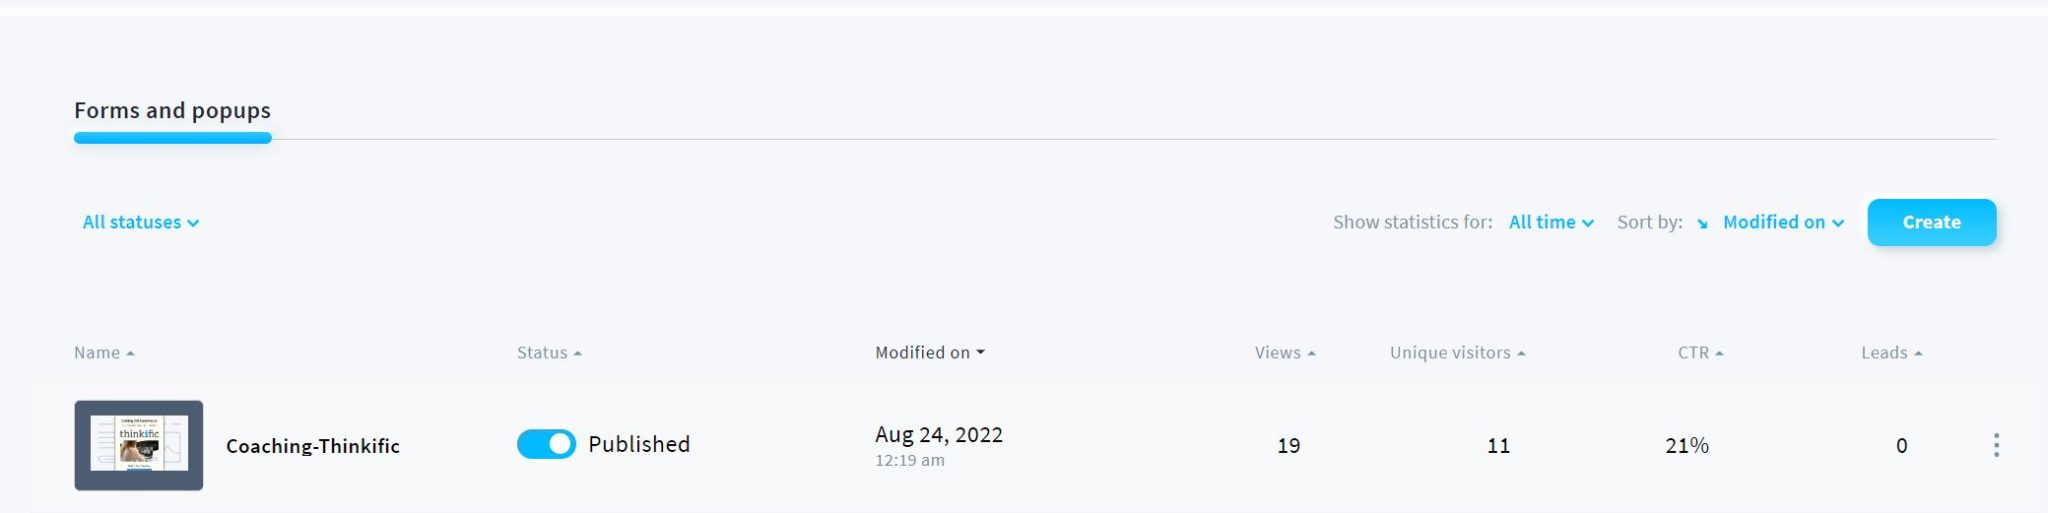The width and height of the screenshot is (2048, 513).
Task: Sort the table by CTR column
Action: click(x=1700, y=353)
